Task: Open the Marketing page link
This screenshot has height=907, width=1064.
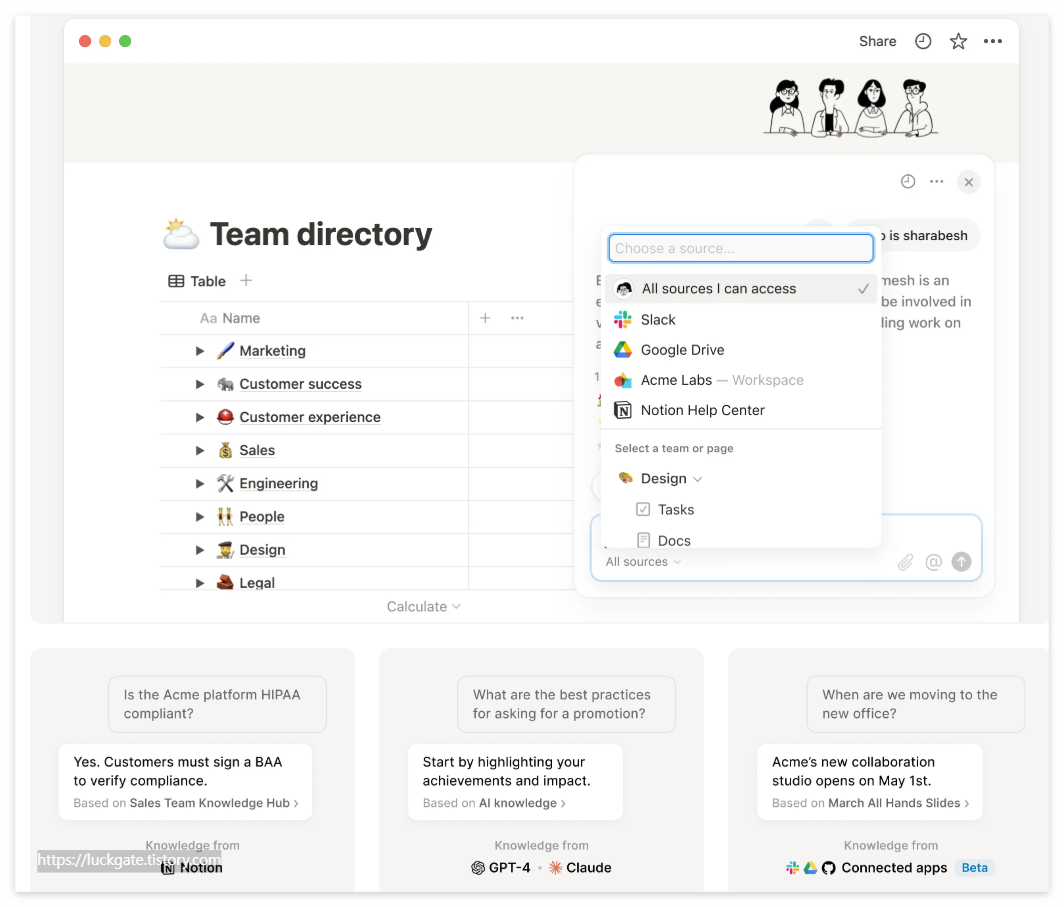Action: click(272, 351)
